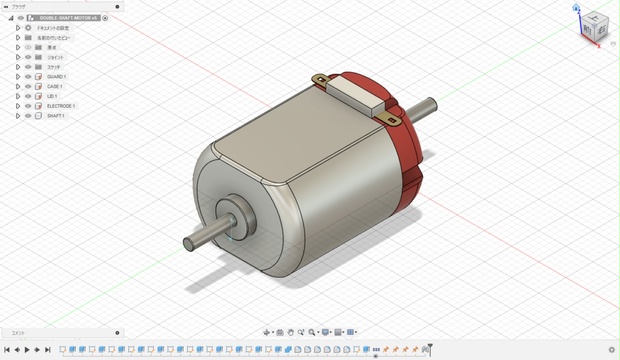The image size is (620, 360).
Task: Click the CASE:1 component icon
Action: coord(38,86)
